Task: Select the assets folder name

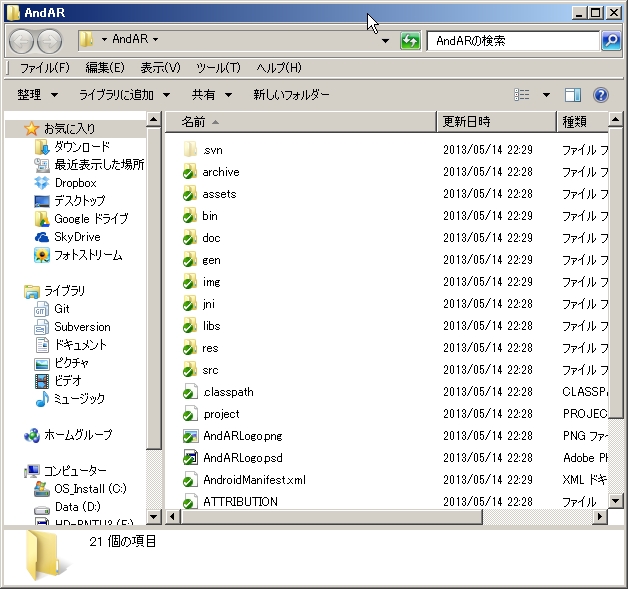Action: coord(219,194)
